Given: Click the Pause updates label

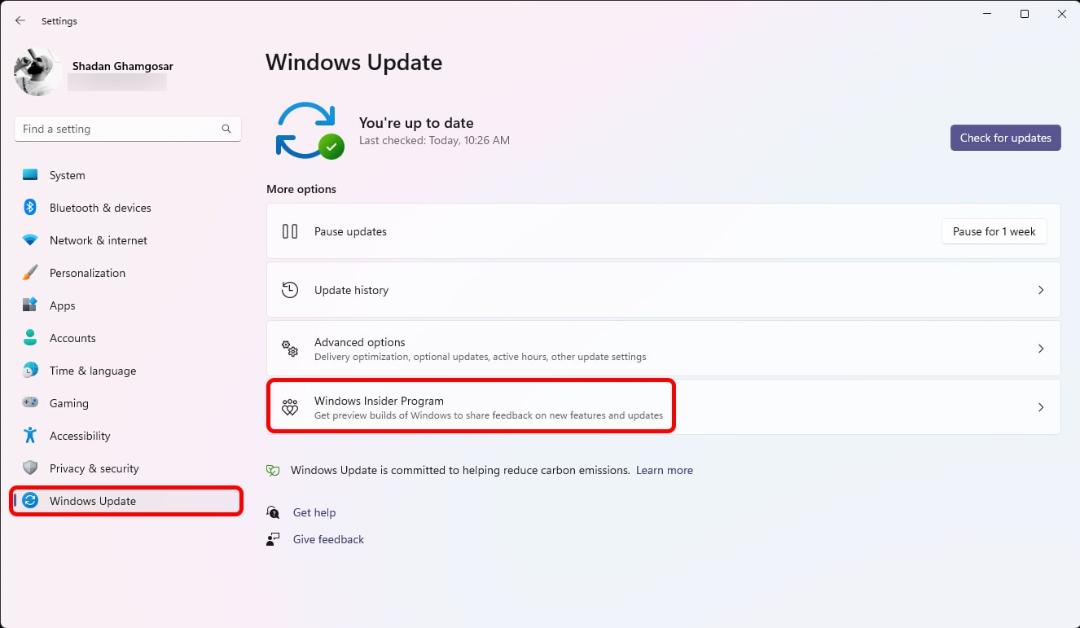Looking at the screenshot, I should 350,231.
